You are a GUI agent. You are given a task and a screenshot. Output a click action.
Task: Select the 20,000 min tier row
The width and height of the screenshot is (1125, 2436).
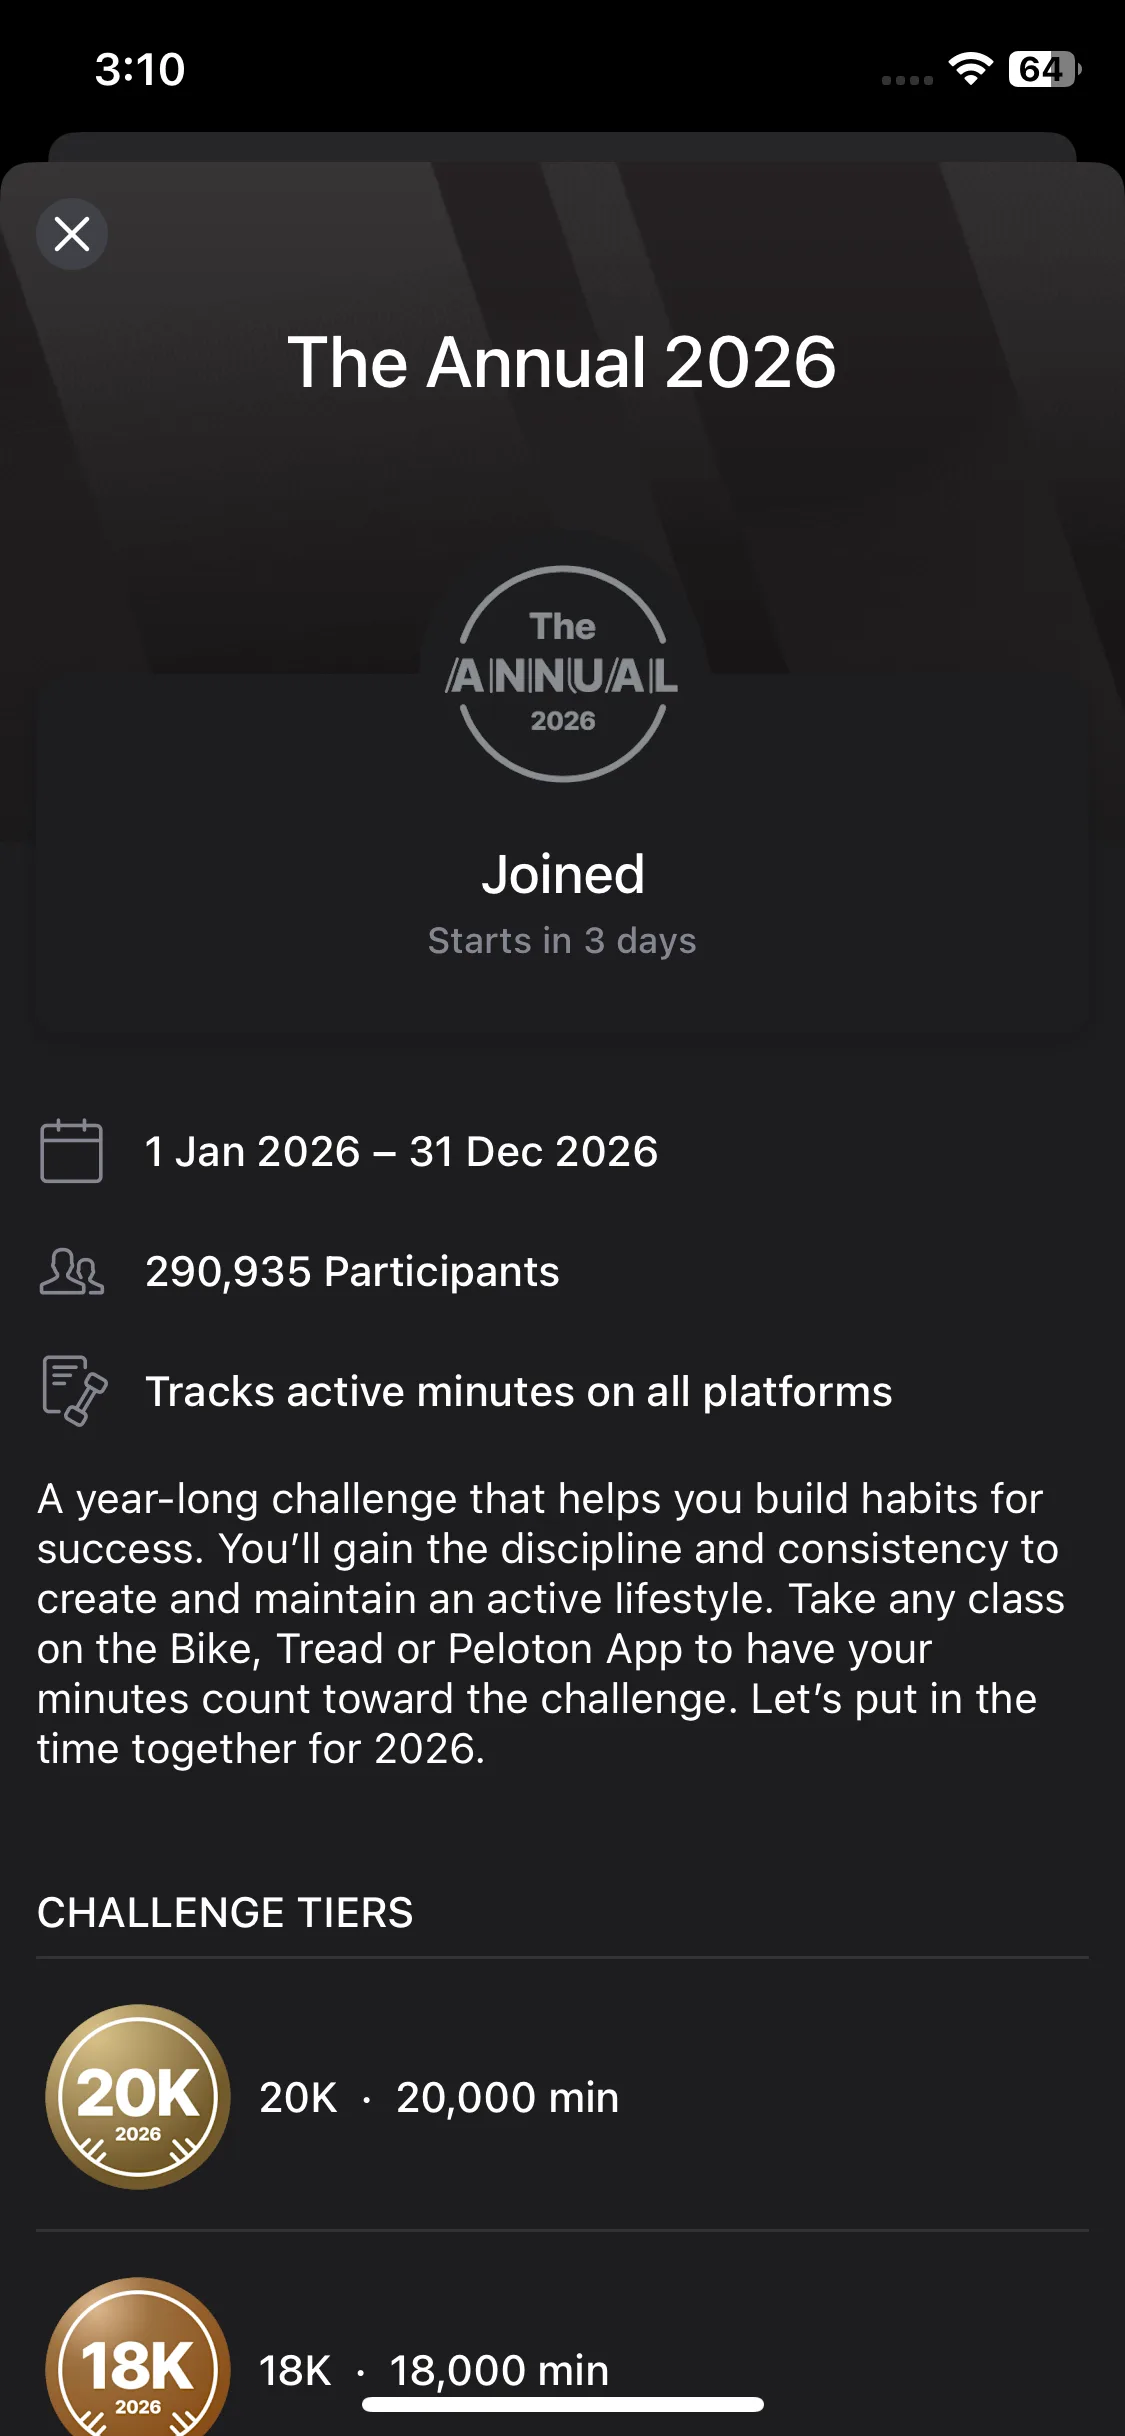pos(507,2098)
